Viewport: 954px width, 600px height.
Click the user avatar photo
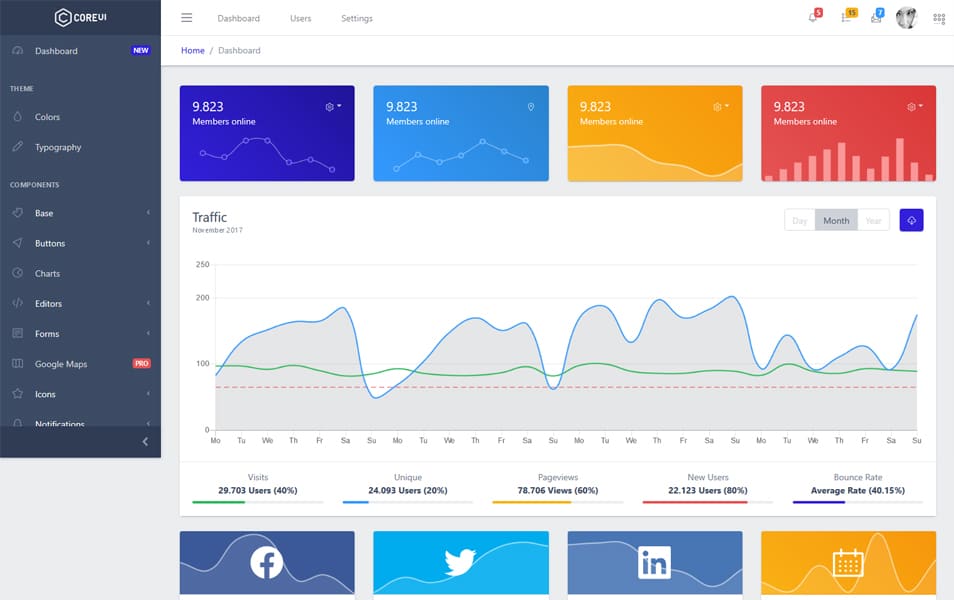pos(907,16)
